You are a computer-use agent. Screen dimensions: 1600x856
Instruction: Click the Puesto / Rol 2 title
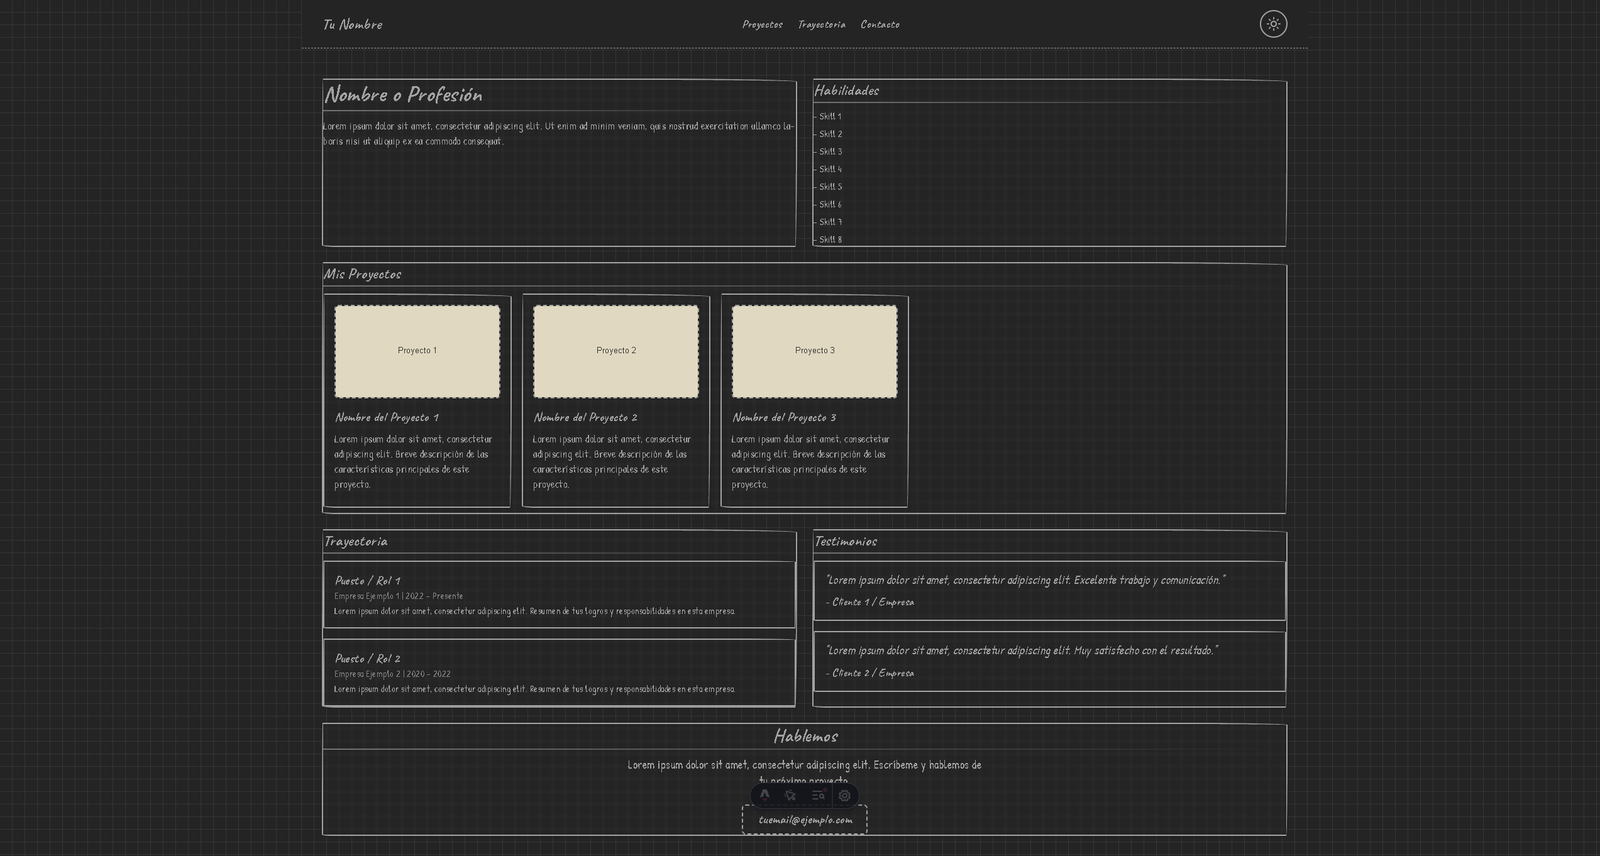tap(367, 658)
